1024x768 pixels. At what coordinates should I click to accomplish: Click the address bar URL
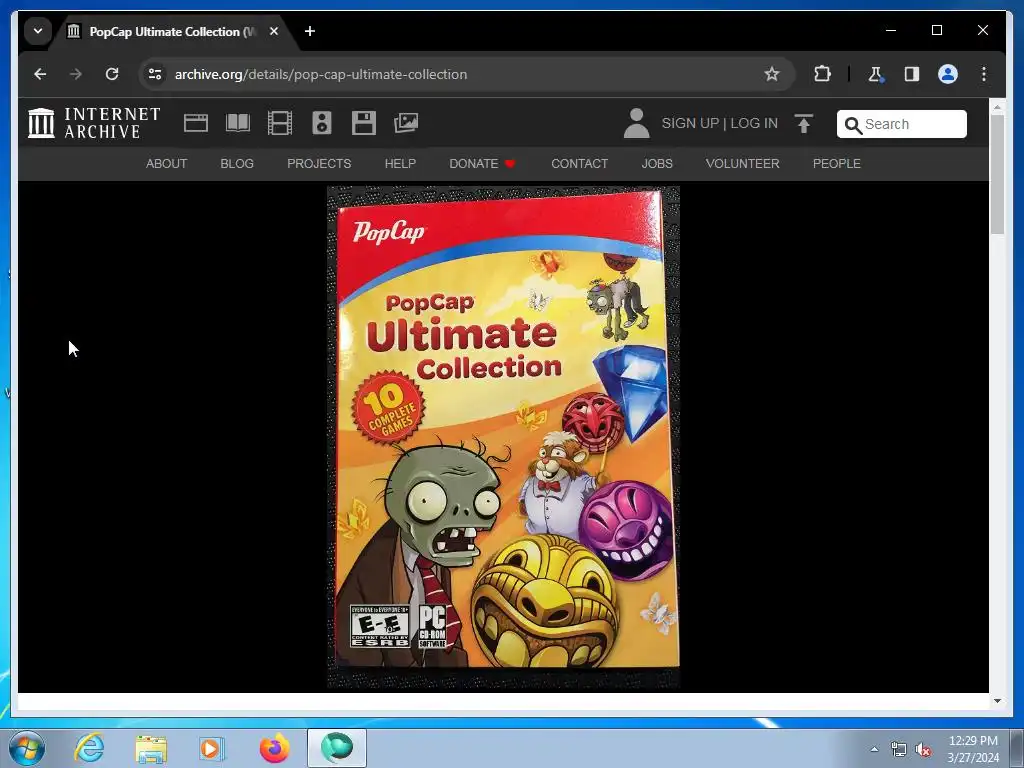(x=321, y=74)
